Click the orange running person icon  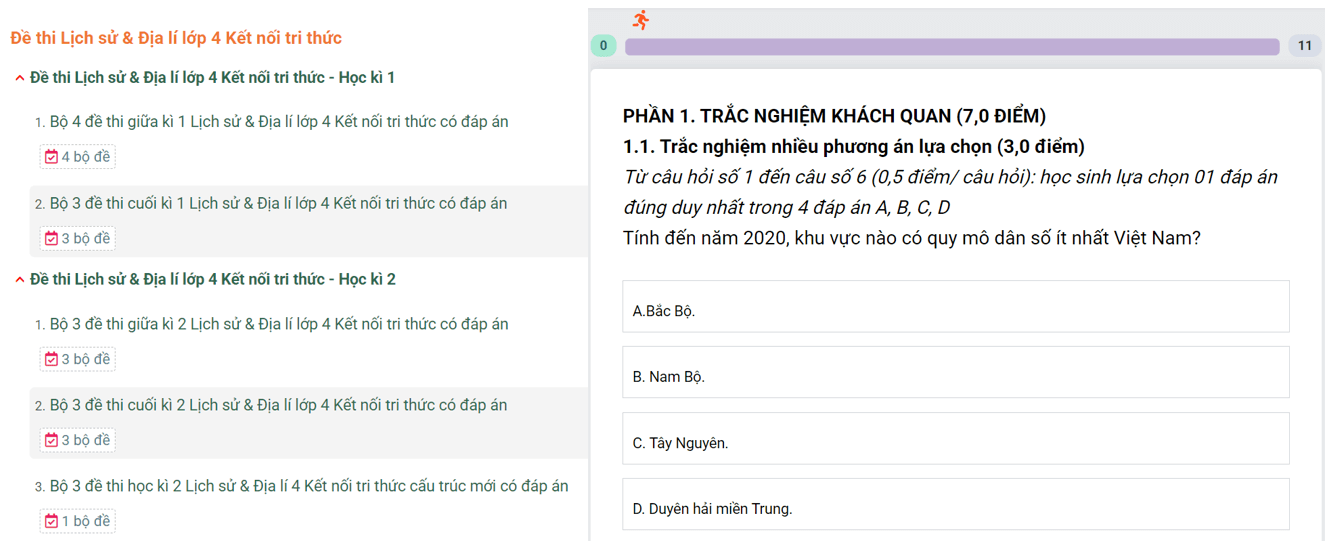pyautogui.click(x=641, y=20)
